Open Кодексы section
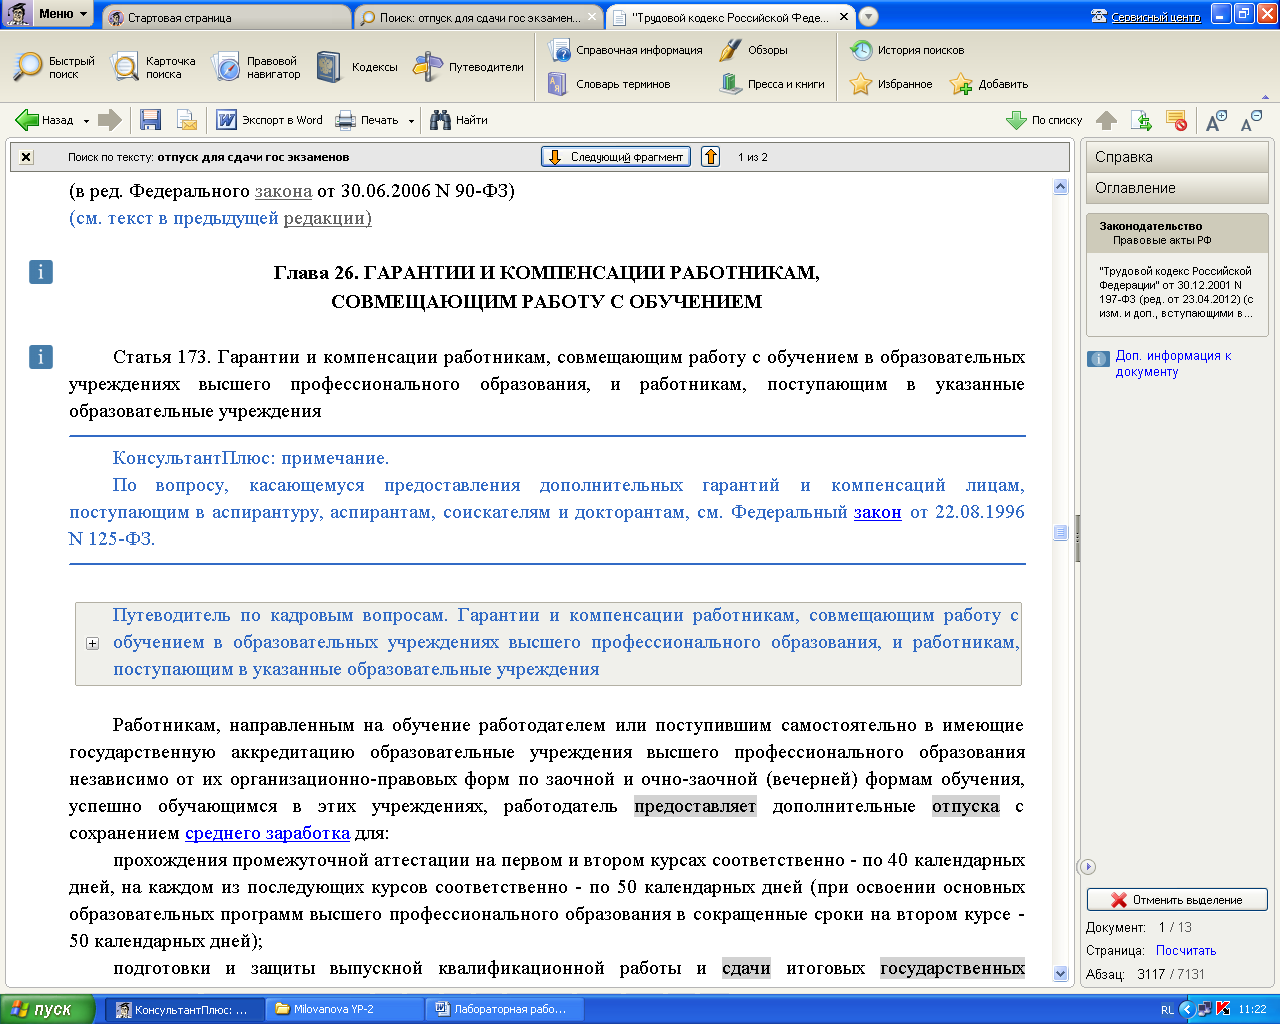 pos(357,67)
